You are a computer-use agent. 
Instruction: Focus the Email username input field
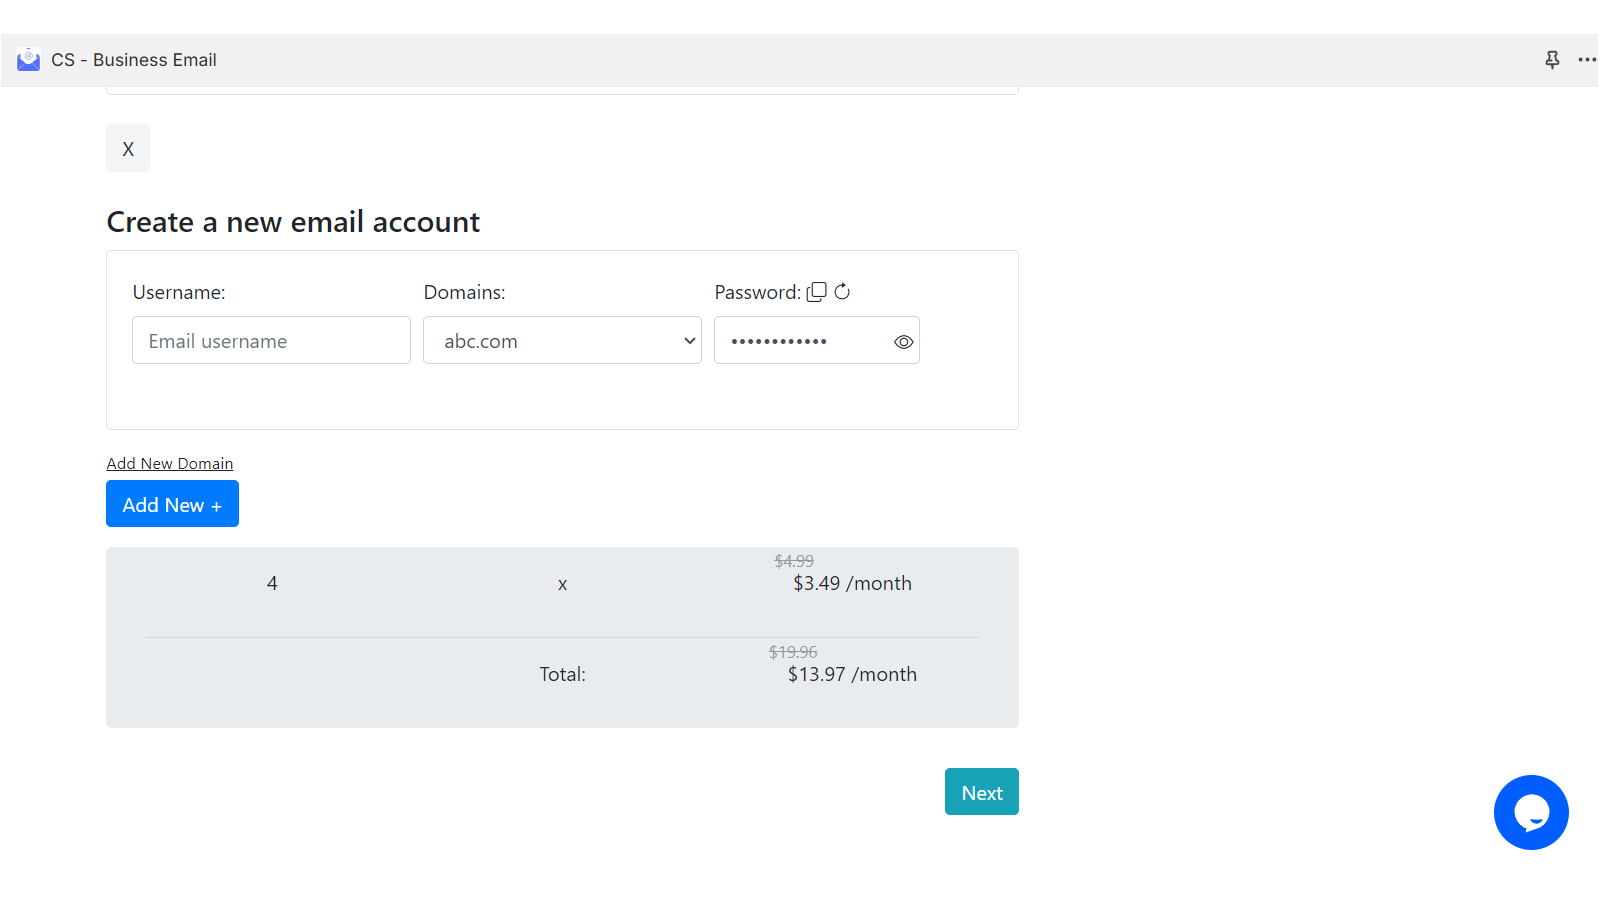pyautogui.click(x=271, y=341)
